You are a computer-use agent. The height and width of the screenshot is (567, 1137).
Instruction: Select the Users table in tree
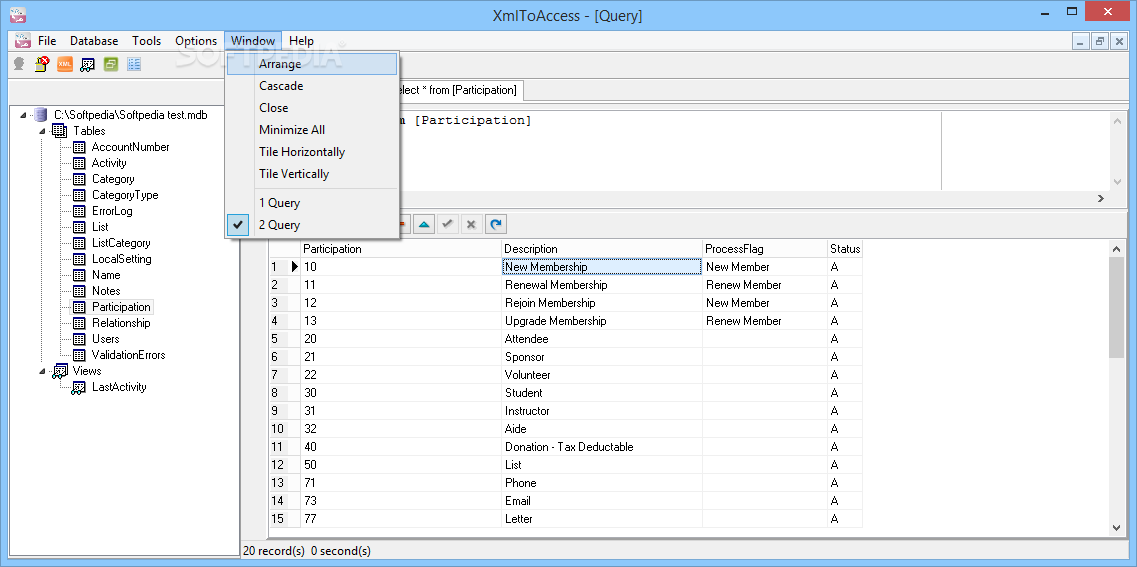coord(105,339)
